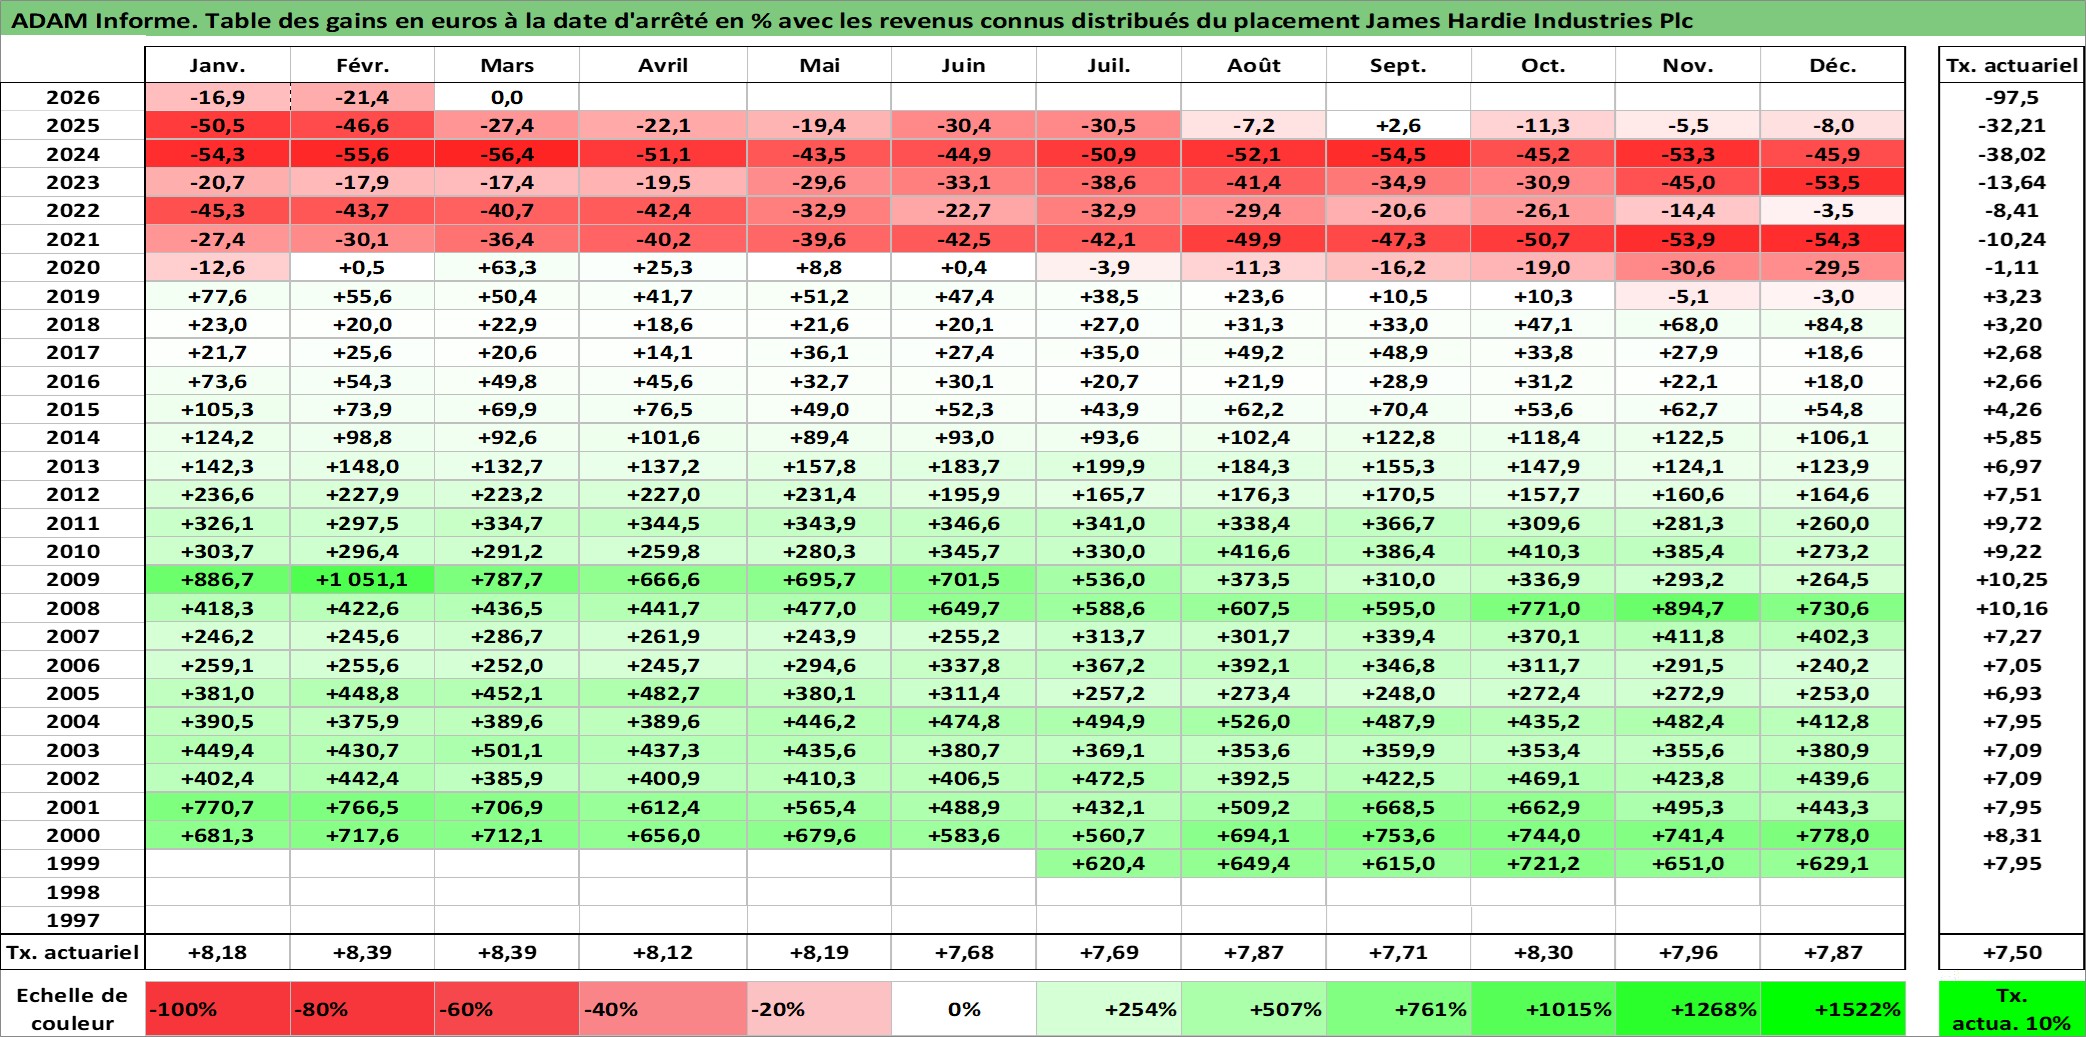
Task: Select the +366,7 cell in 2011
Action: click(x=1398, y=523)
